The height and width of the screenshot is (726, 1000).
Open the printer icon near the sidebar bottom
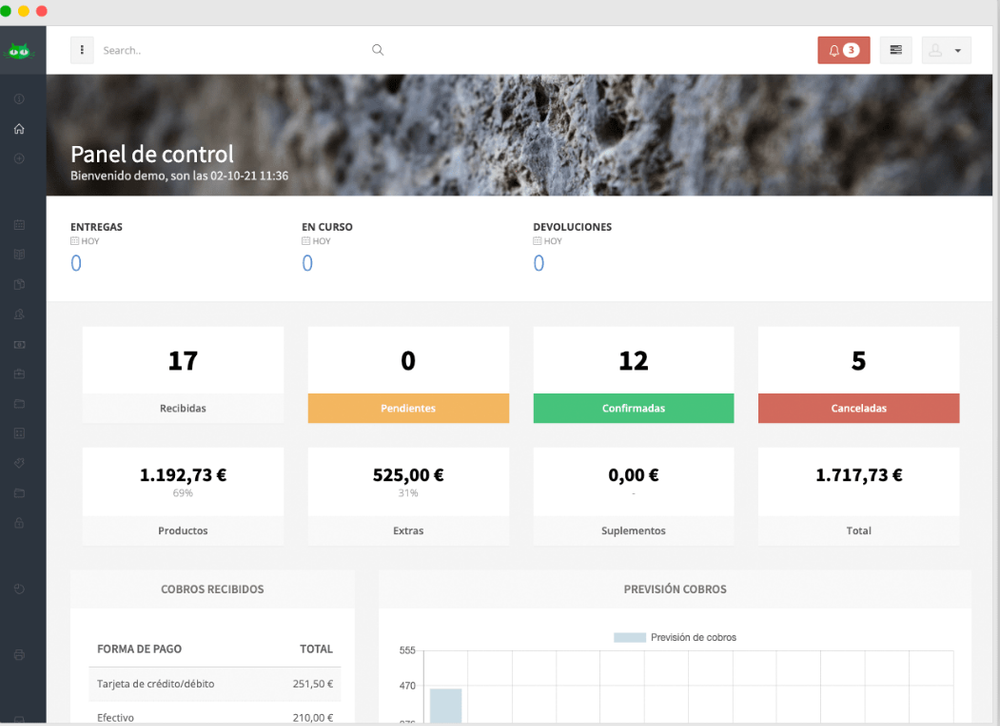[19, 655]
